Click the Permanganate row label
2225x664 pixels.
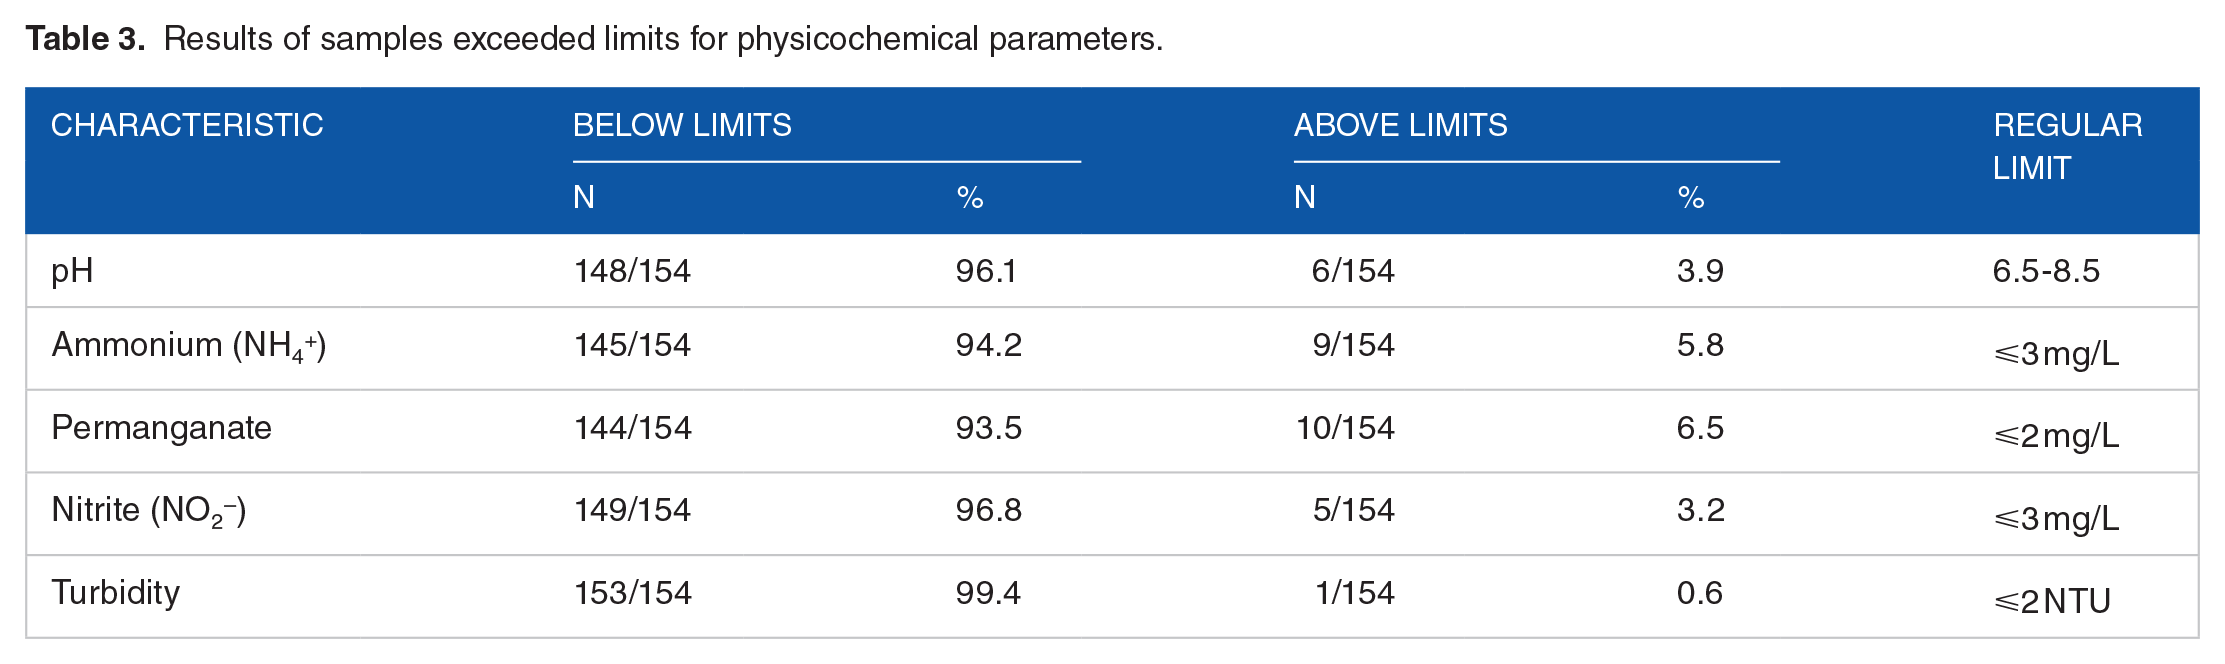pos(161,428)
